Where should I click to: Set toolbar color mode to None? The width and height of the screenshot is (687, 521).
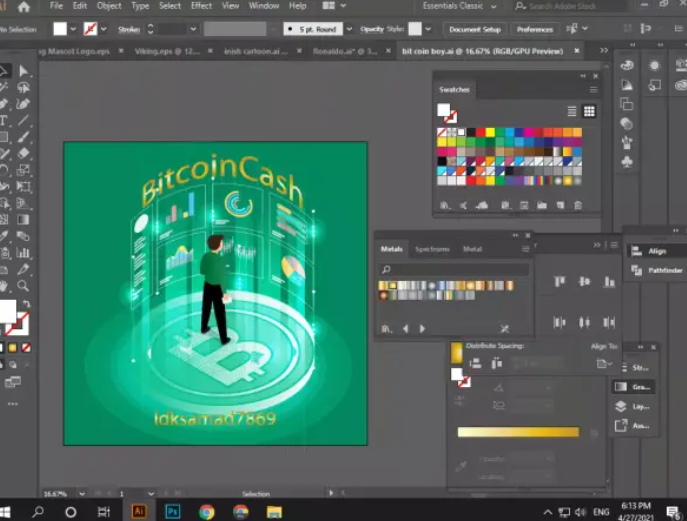(26, 348)
